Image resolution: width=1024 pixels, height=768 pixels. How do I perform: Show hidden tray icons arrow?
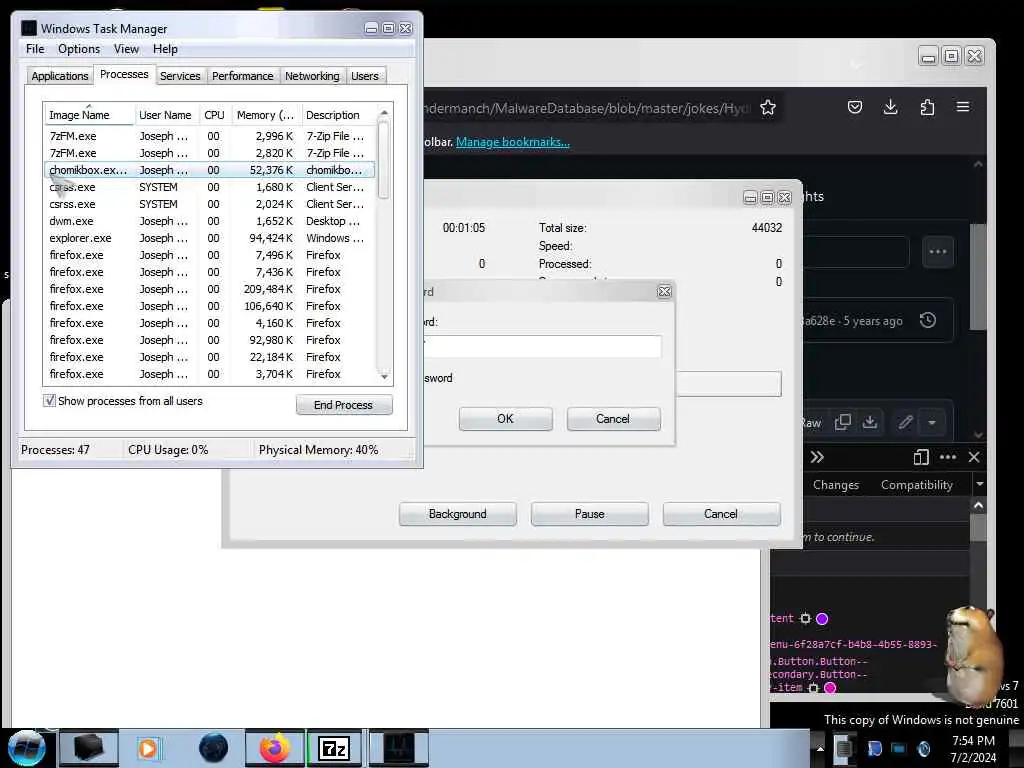tap(820, 748)
